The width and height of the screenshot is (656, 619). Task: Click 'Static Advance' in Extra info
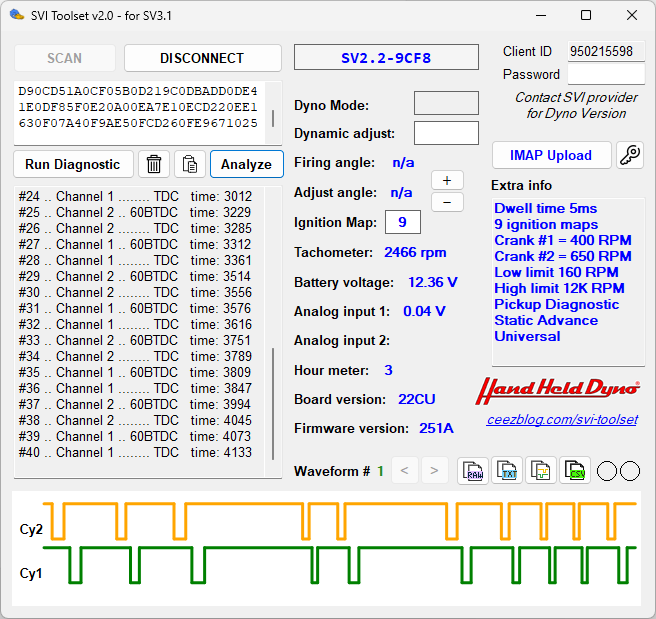(546, 320)
